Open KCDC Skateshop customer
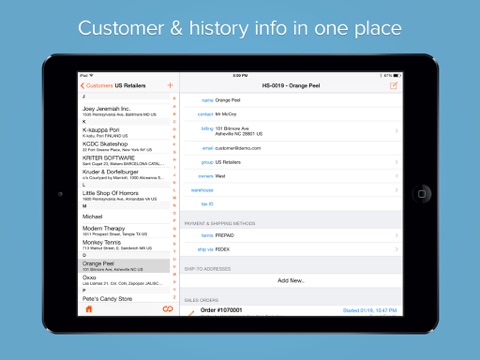The image size is (480, 360). coord(124,146)
